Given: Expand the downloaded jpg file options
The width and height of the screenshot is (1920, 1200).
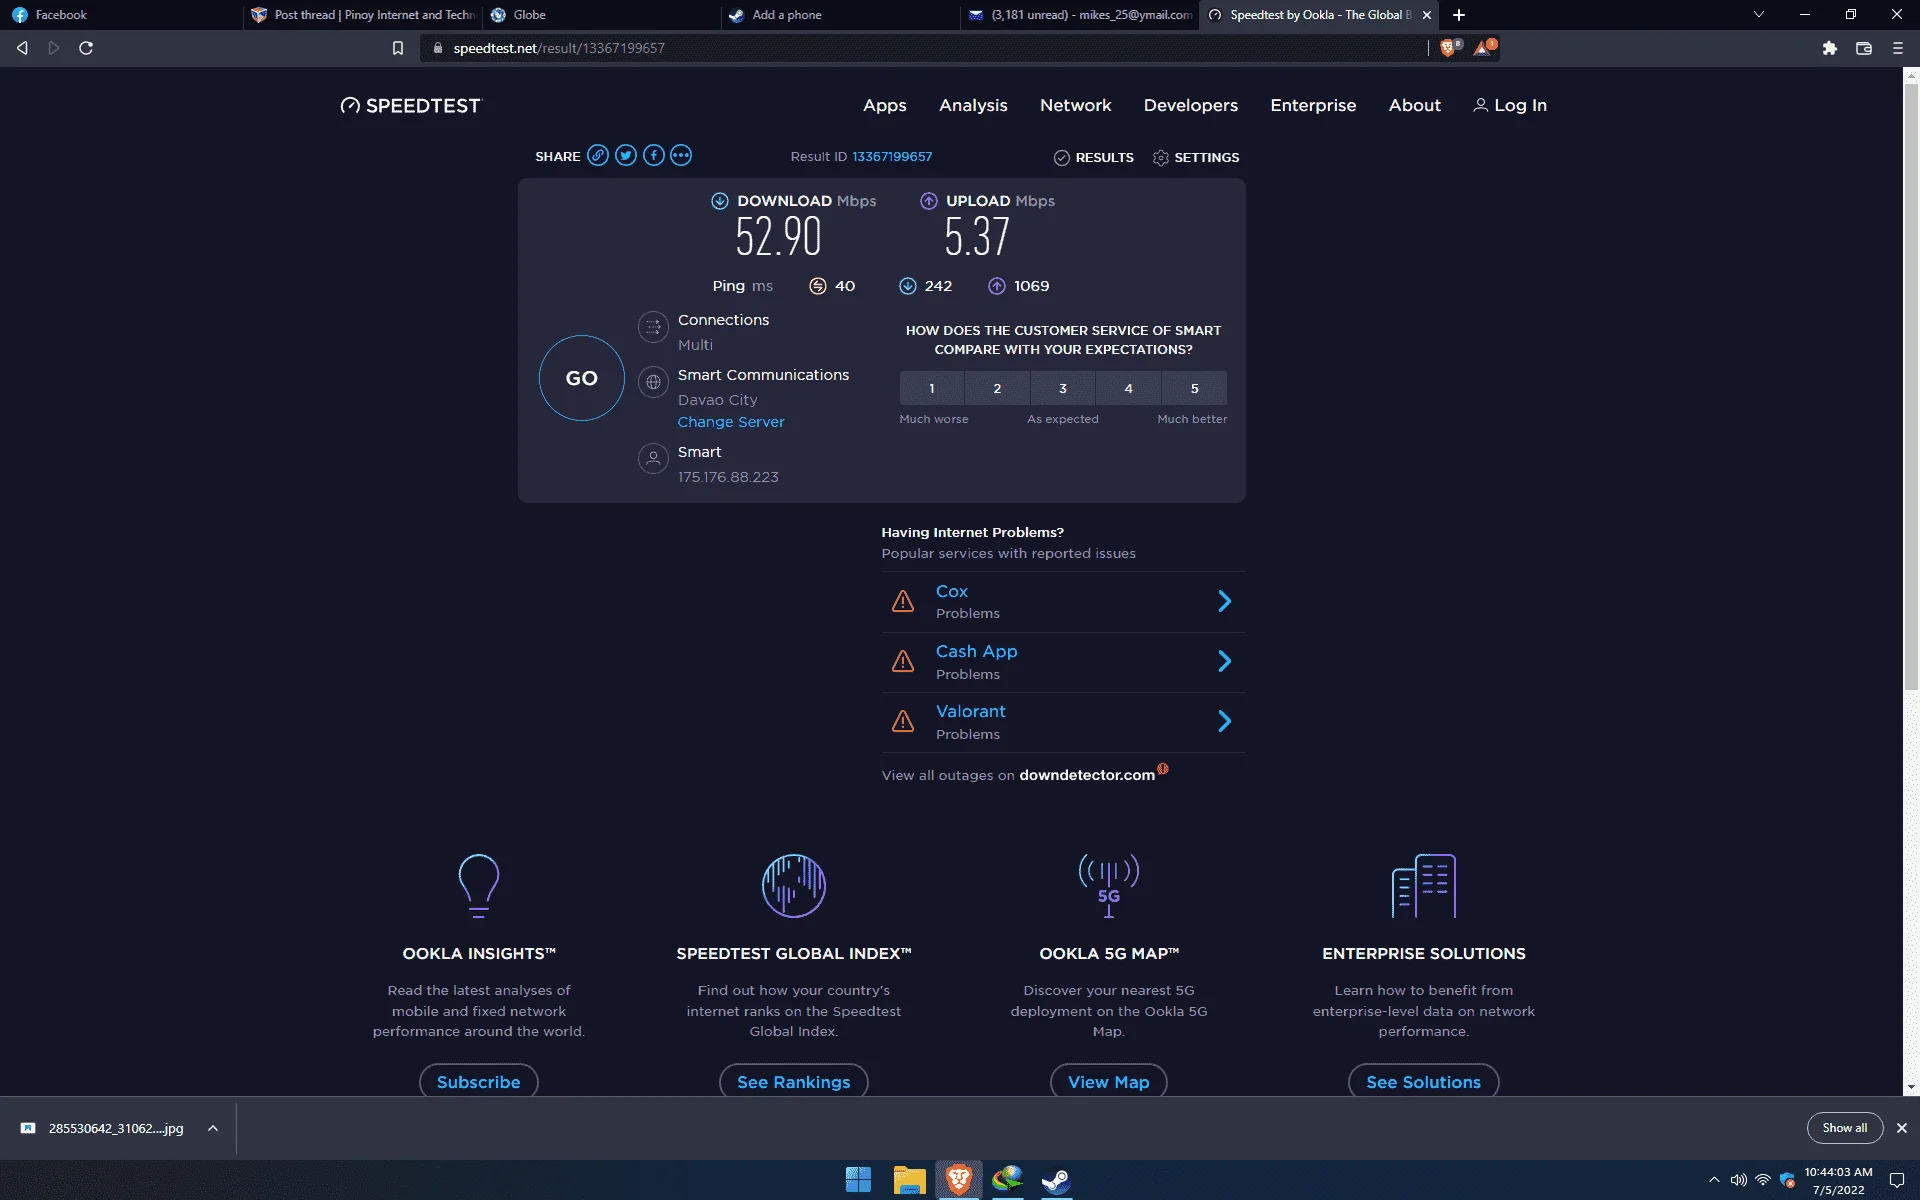Looking at the screenshot, I should pyautogui.click(x=213, y=1128).
